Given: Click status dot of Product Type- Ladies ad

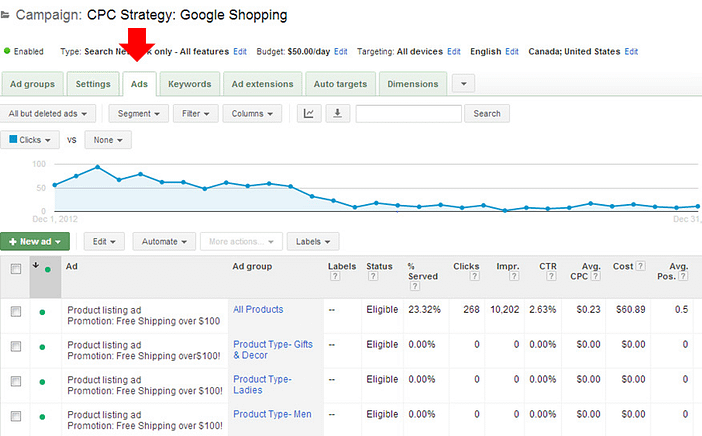Looking at the screenshot, I should [x=42, y=382].
